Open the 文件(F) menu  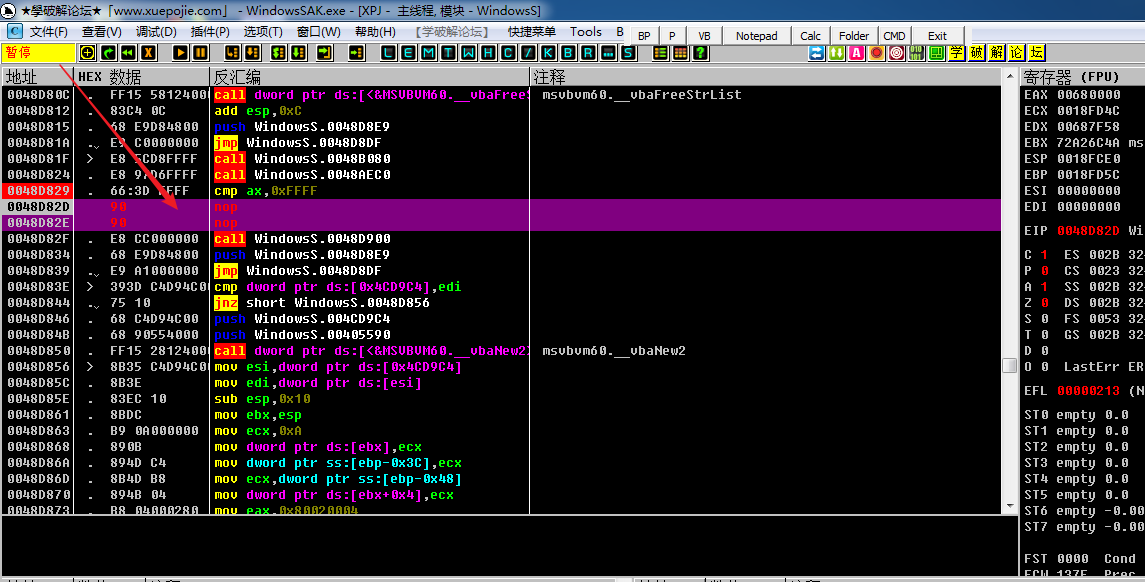[x=48, y=32]
